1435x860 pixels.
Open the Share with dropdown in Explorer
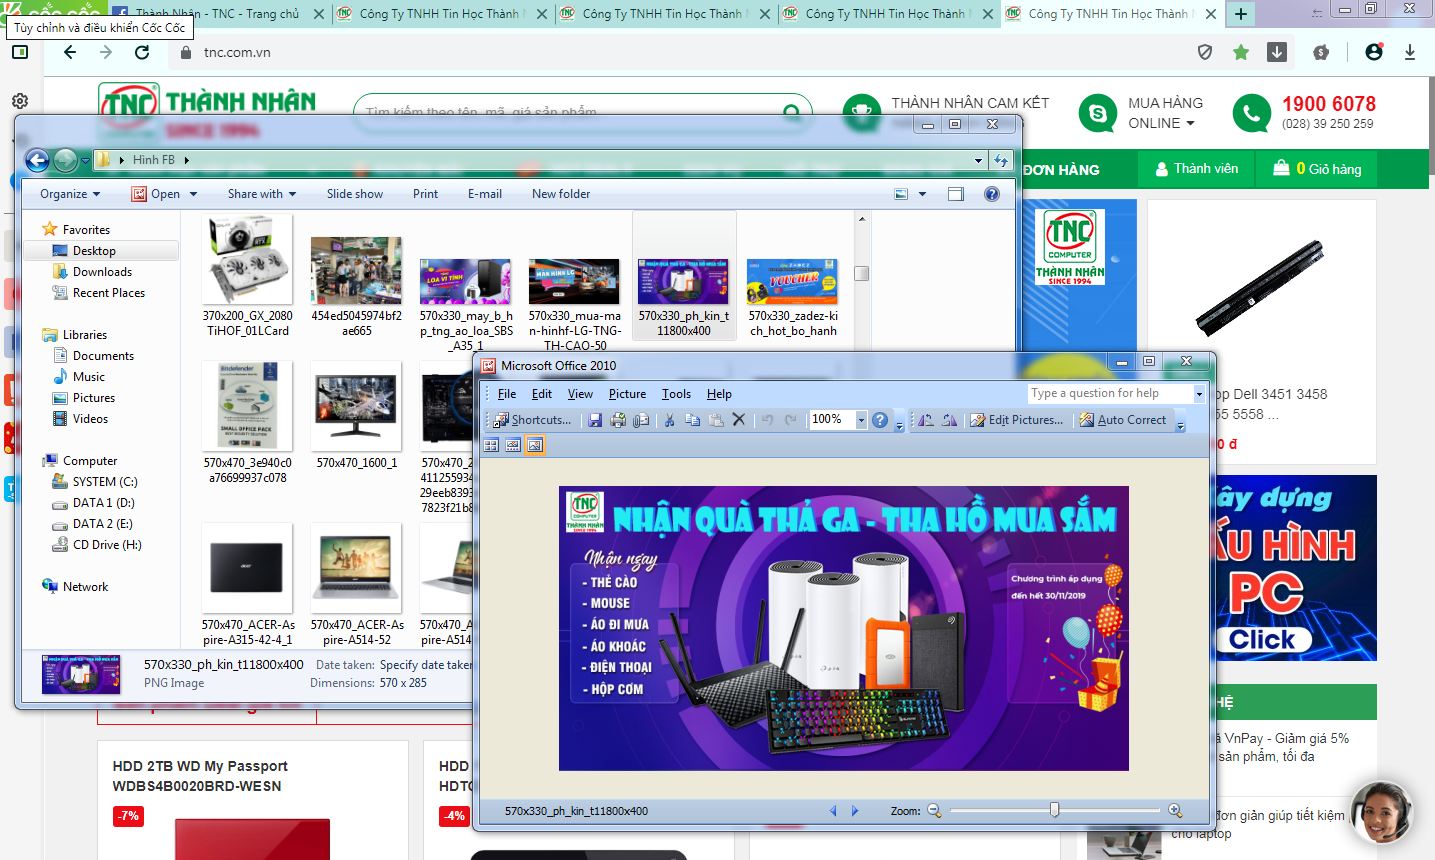pos(262,194)
